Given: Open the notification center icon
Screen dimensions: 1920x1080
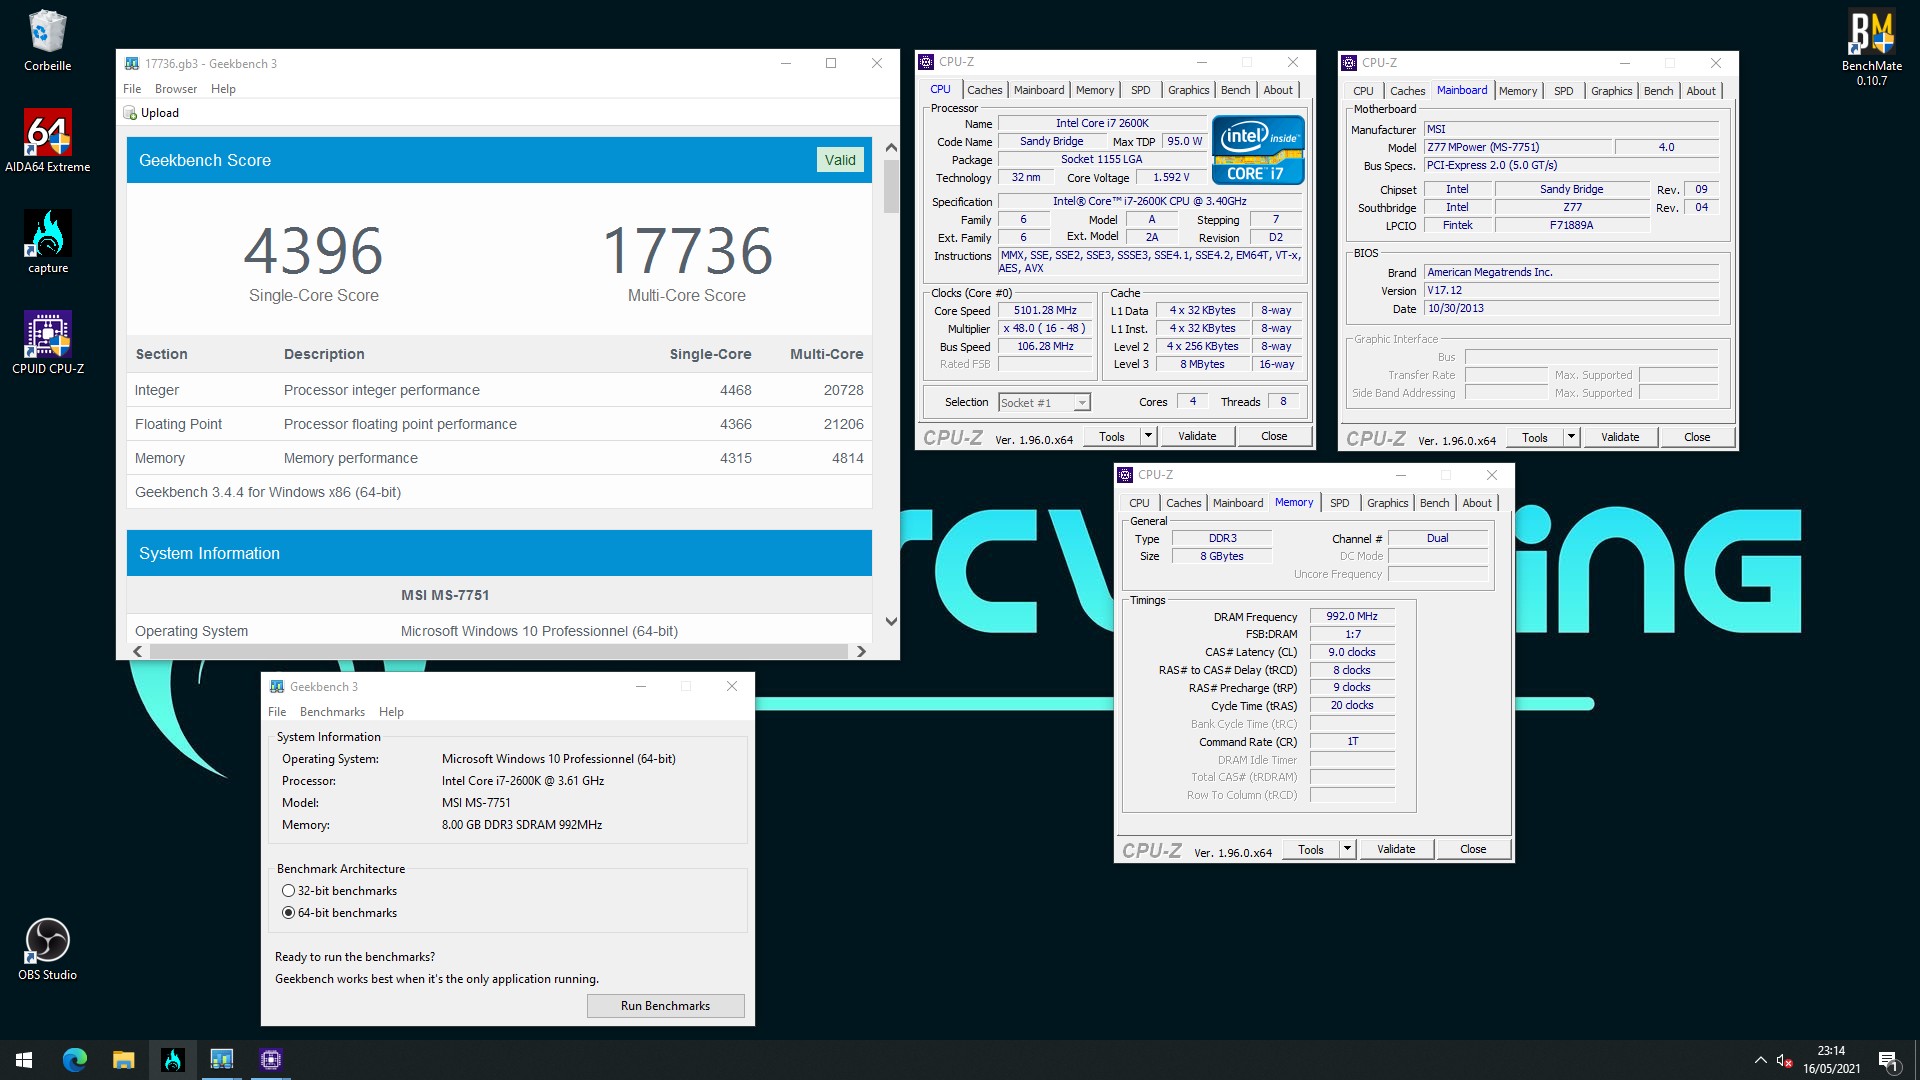Looking at the screenshot, I should point(1888,1060).
